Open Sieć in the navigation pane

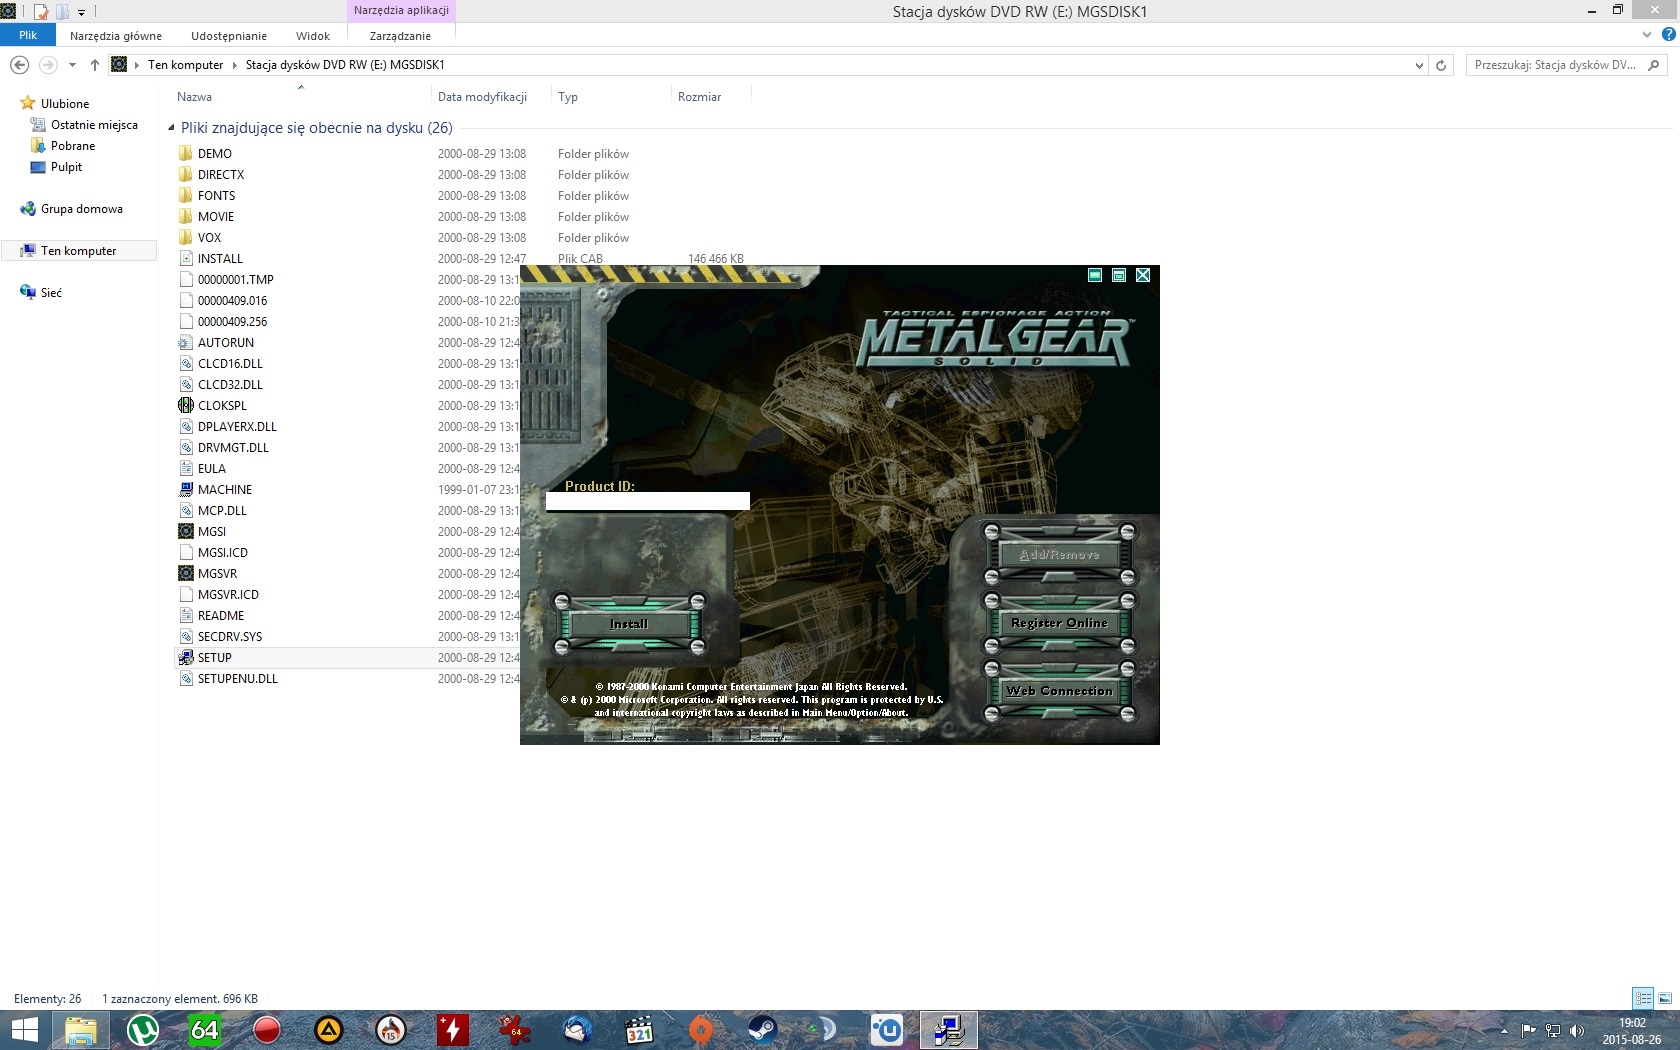point(51,293)
